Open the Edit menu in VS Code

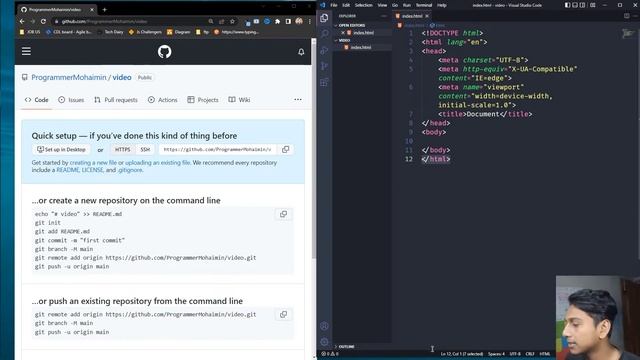(346, 5)
